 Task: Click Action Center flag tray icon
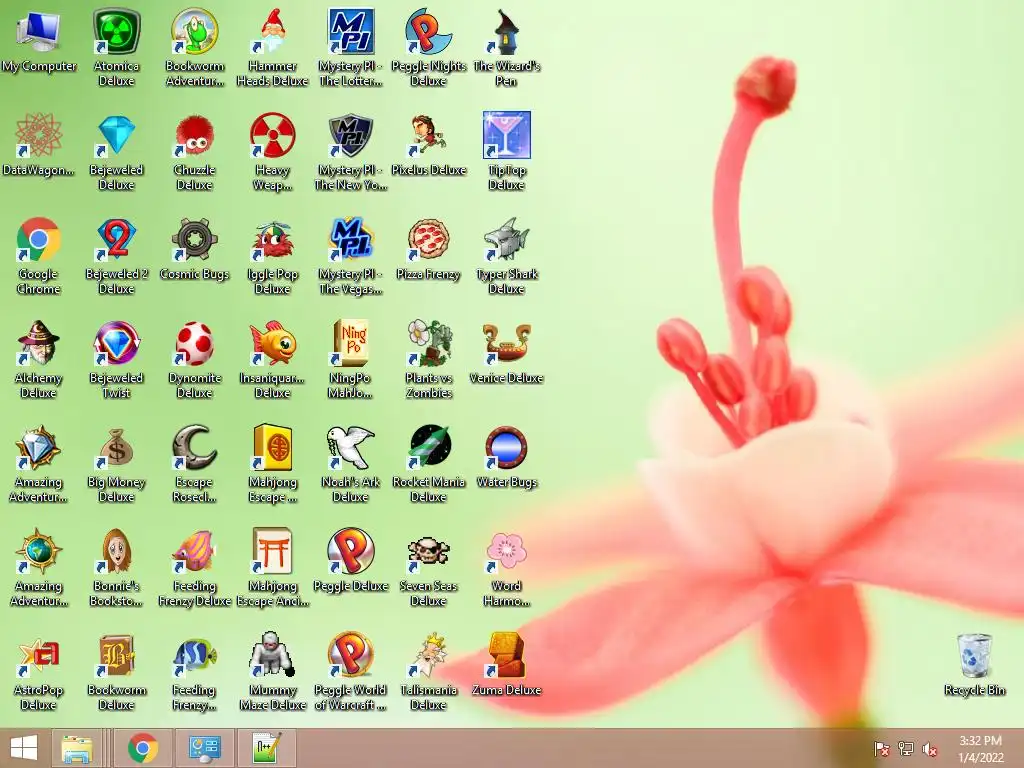coord(882,748)
